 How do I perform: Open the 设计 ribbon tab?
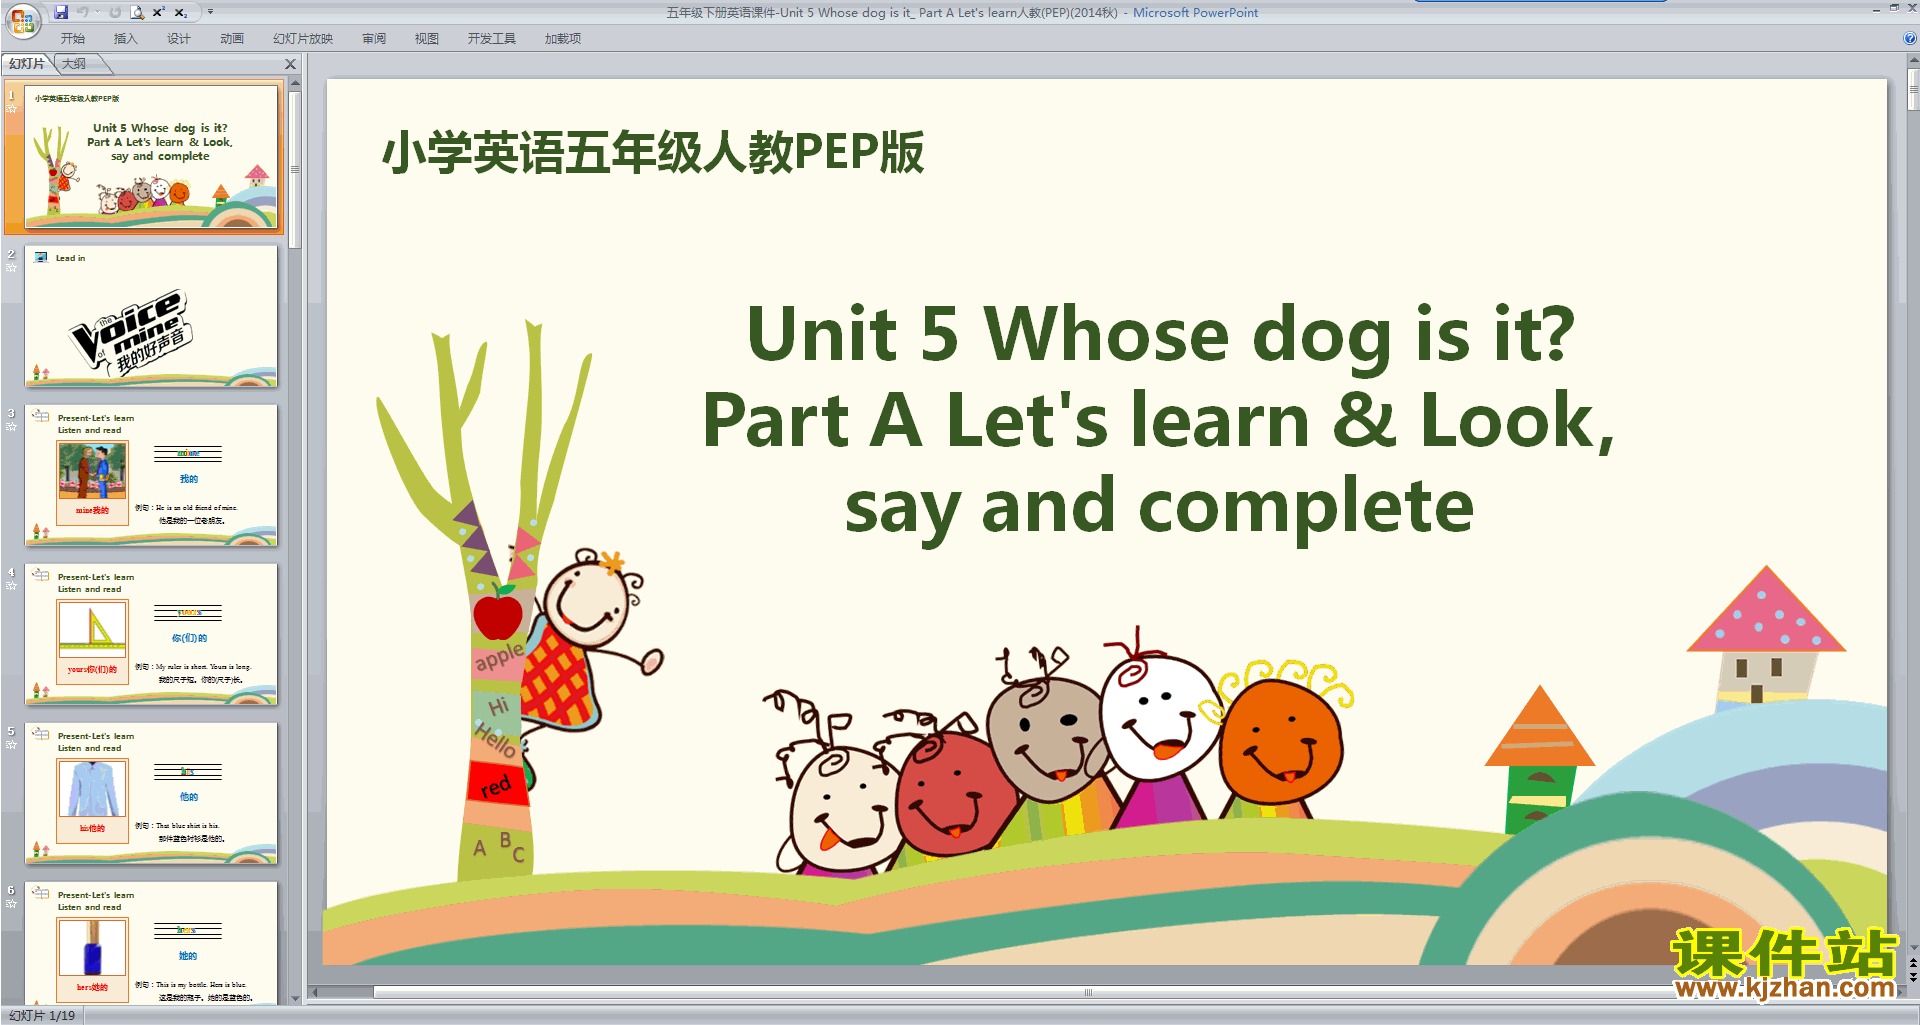click(x=178, y=39)
